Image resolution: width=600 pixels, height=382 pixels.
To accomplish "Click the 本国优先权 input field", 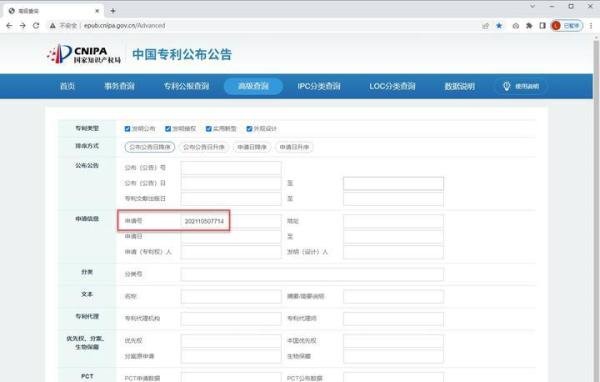I will [393, 341].
